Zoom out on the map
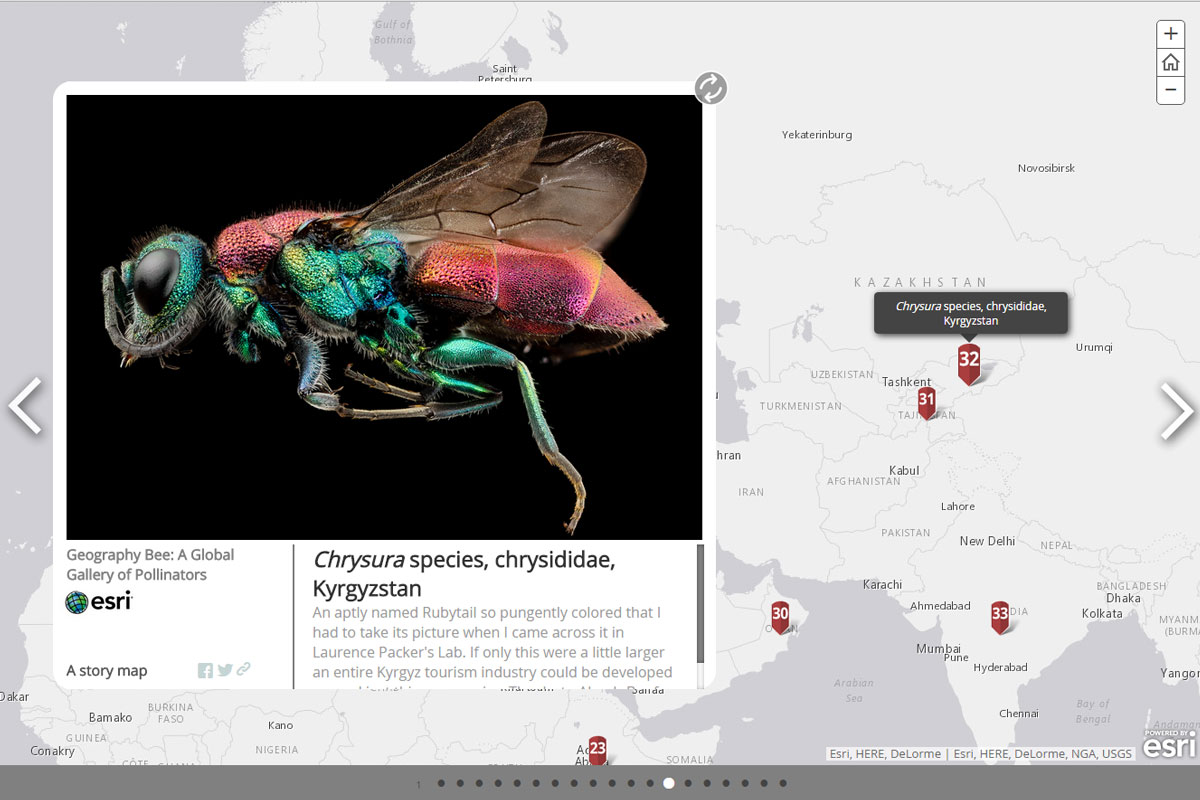 click(x=1171, y=90)
